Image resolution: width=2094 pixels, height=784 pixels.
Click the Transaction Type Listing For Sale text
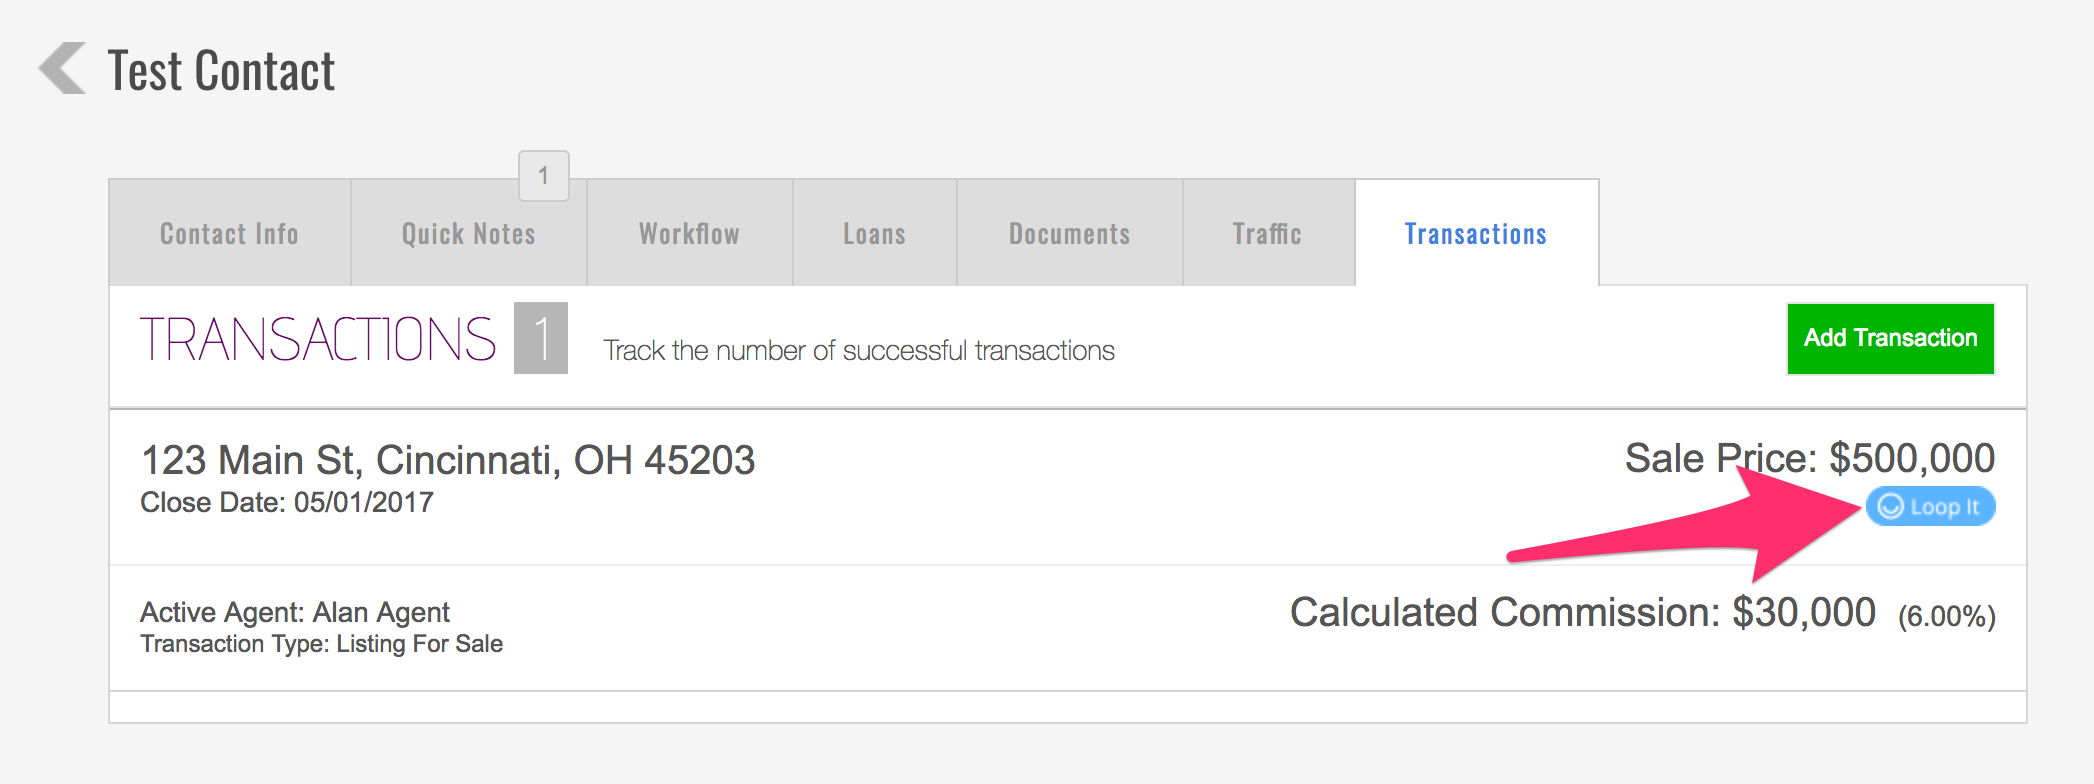322,644
